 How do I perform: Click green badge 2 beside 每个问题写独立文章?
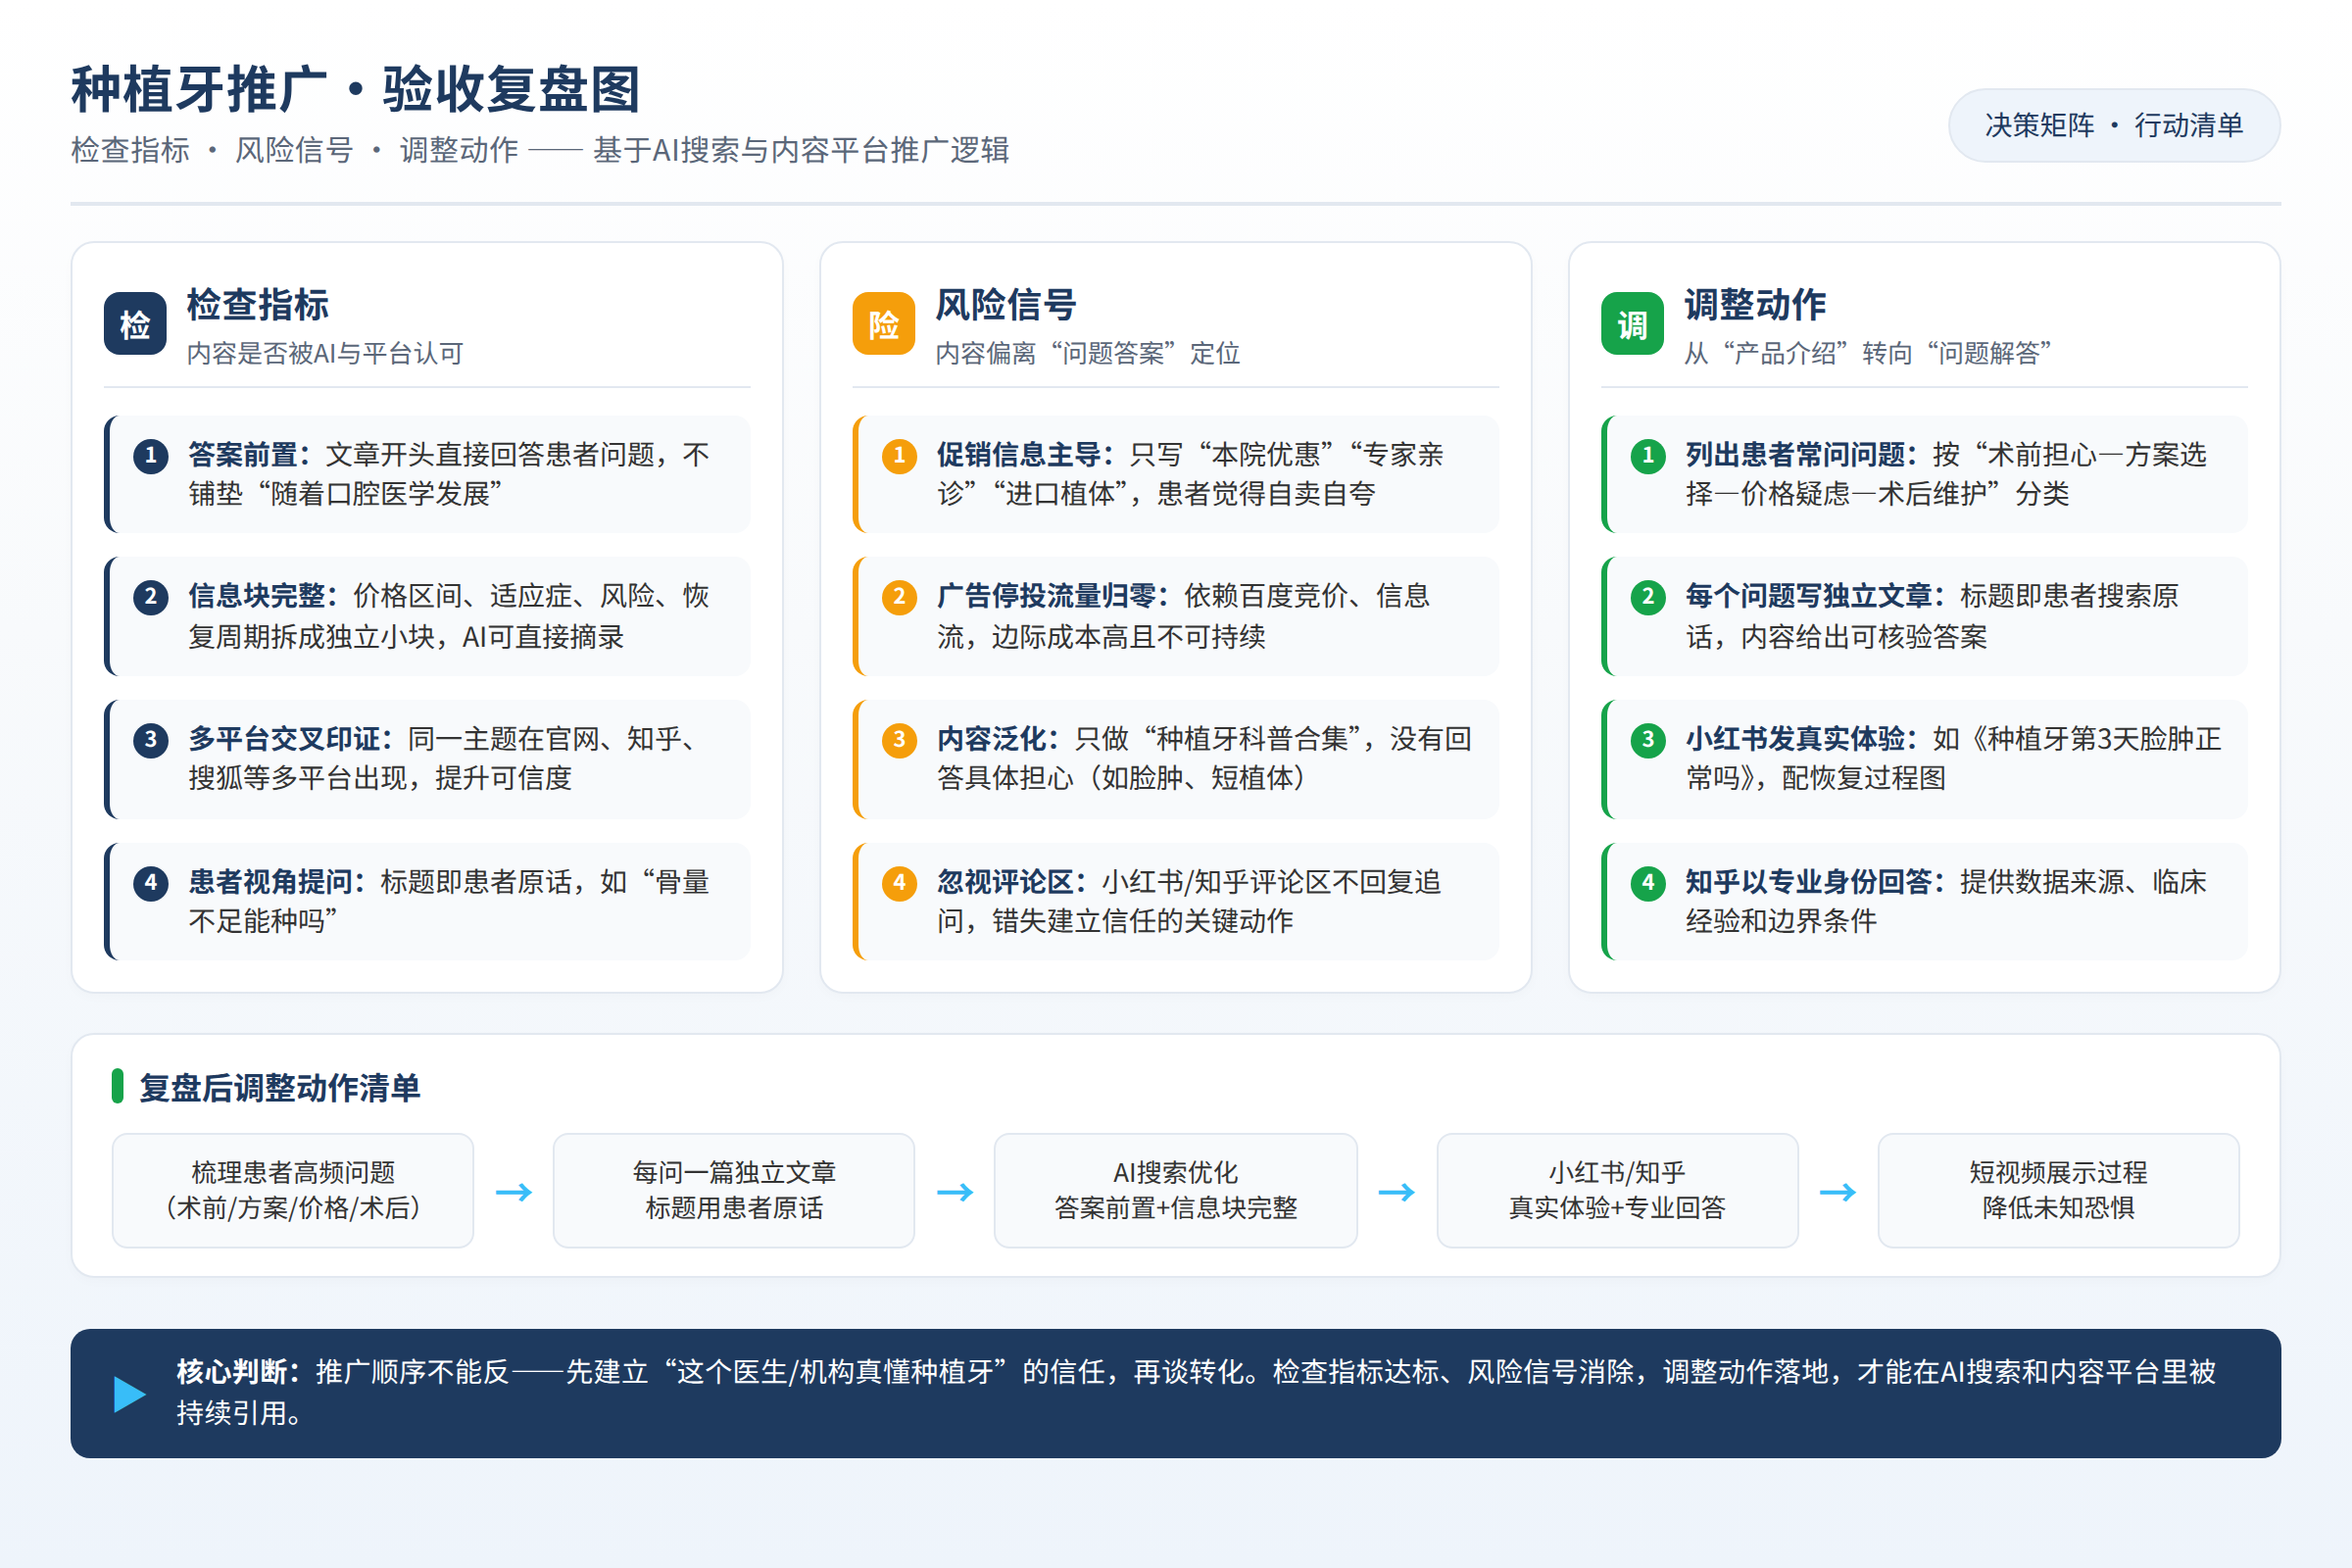tap(1648, 597)
